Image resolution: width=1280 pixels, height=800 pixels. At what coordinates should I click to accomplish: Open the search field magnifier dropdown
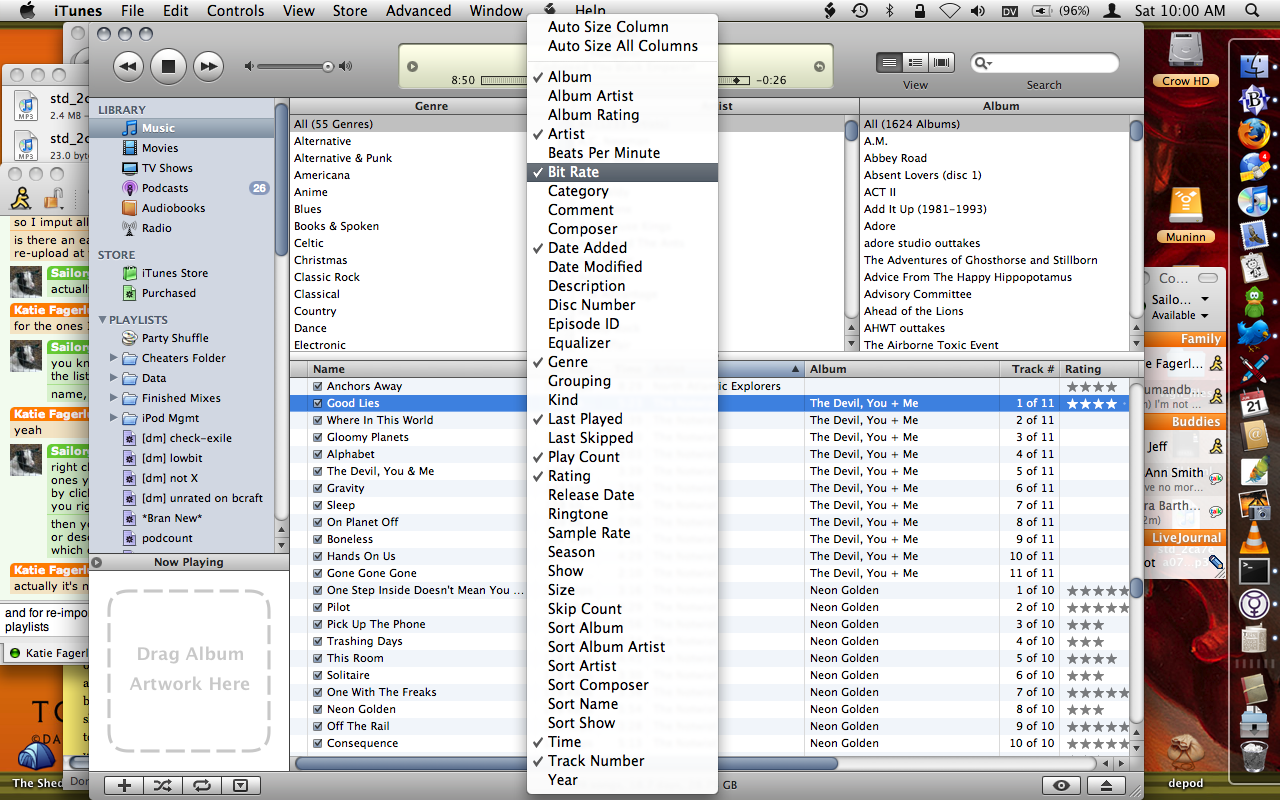tap(983, 63)
